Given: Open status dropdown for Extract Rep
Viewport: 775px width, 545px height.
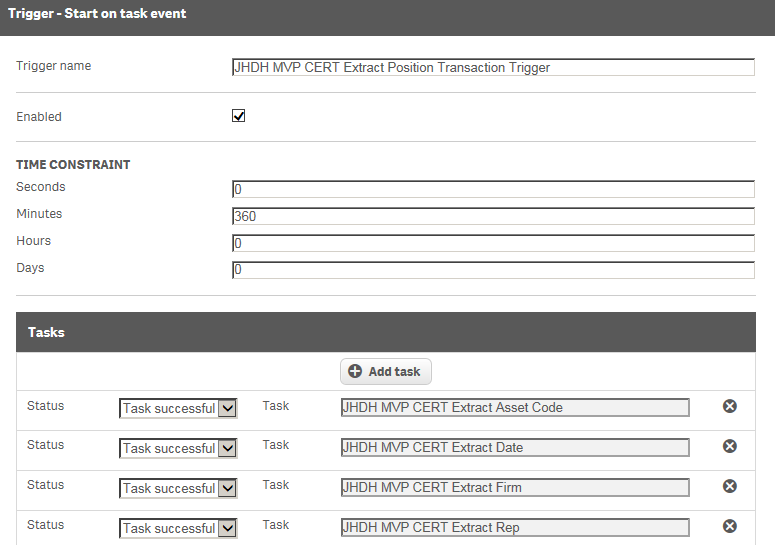Looking at the screenshot, I should click(x=178, y=528).
